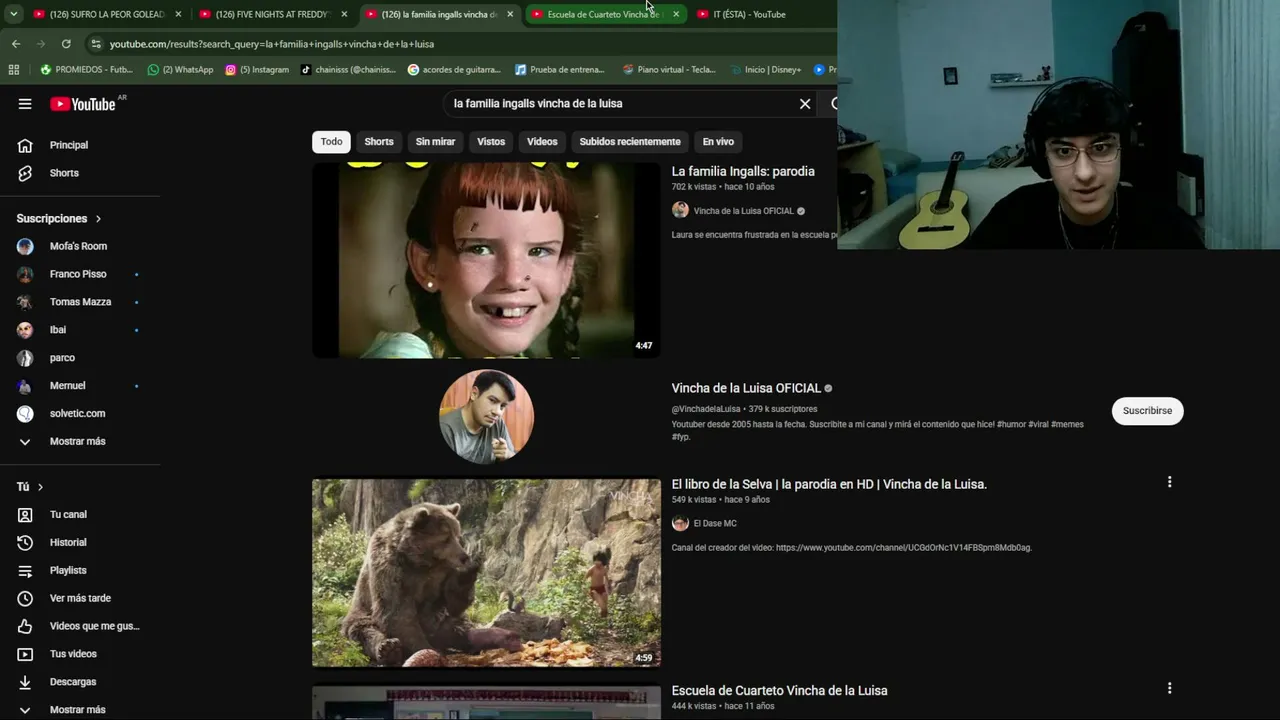Filter results by Shorts chip
The image size is (1280, 720).
tap(379, 142)
